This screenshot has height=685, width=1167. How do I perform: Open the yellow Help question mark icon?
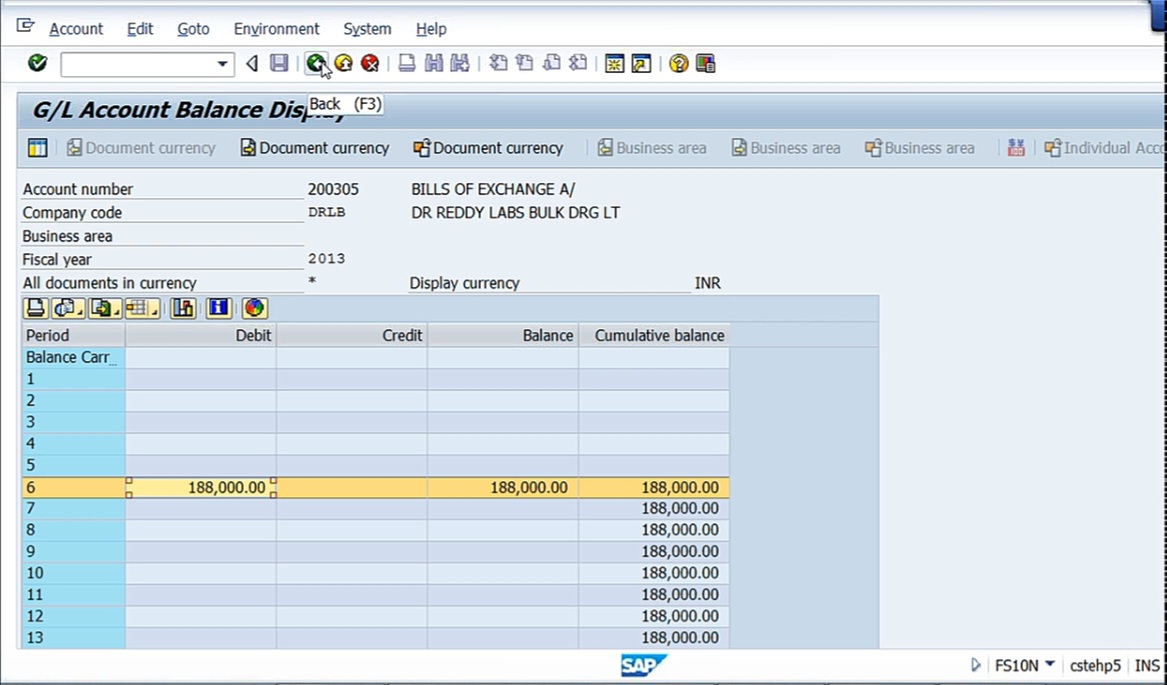(x=678, y=63)
